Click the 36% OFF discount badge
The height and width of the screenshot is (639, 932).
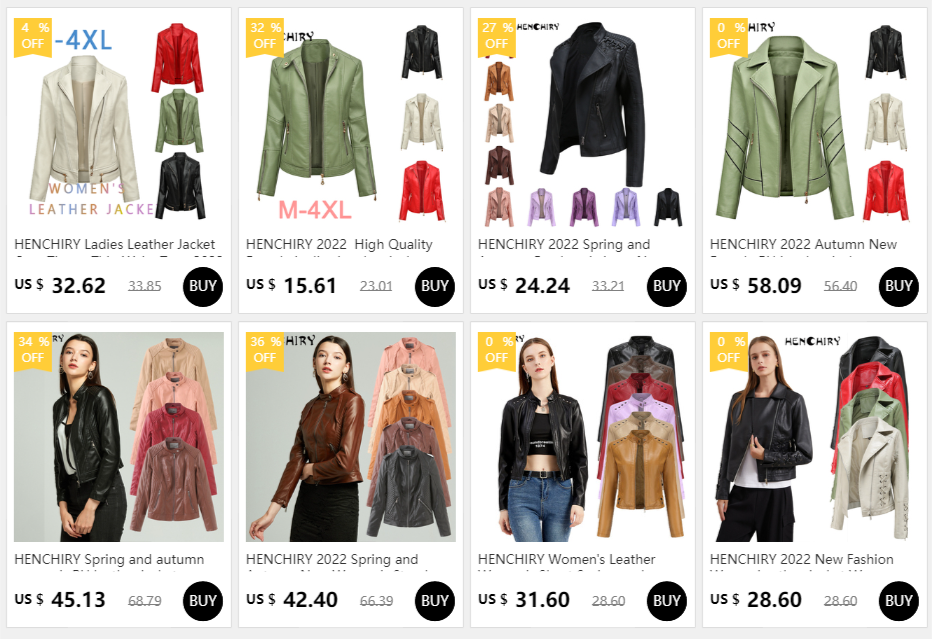coord(265,351)
